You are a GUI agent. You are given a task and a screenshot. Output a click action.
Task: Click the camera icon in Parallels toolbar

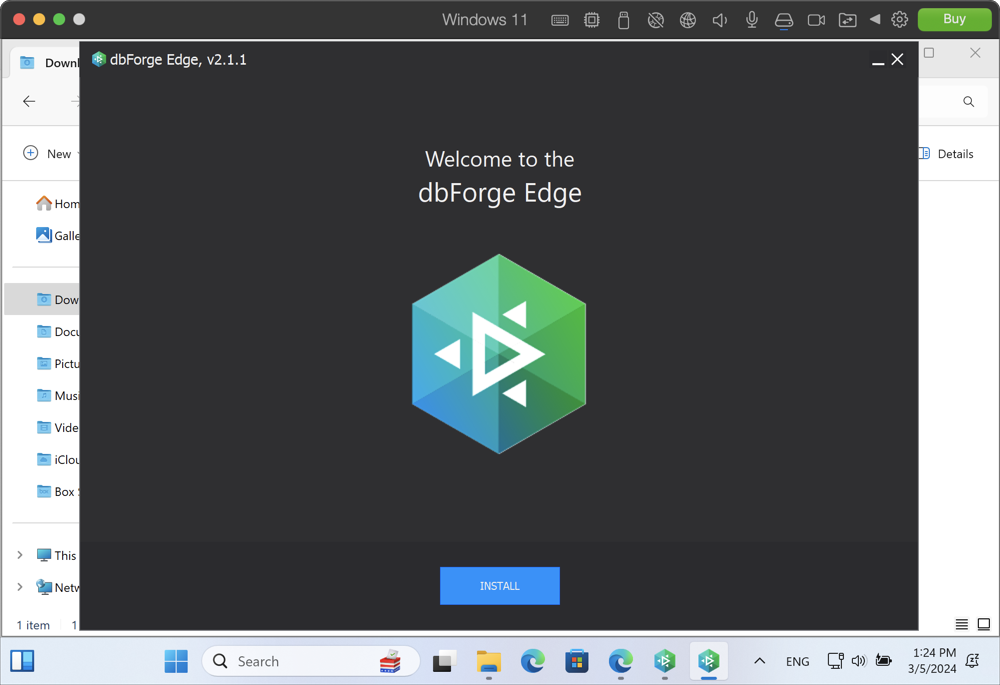(816, 20)
